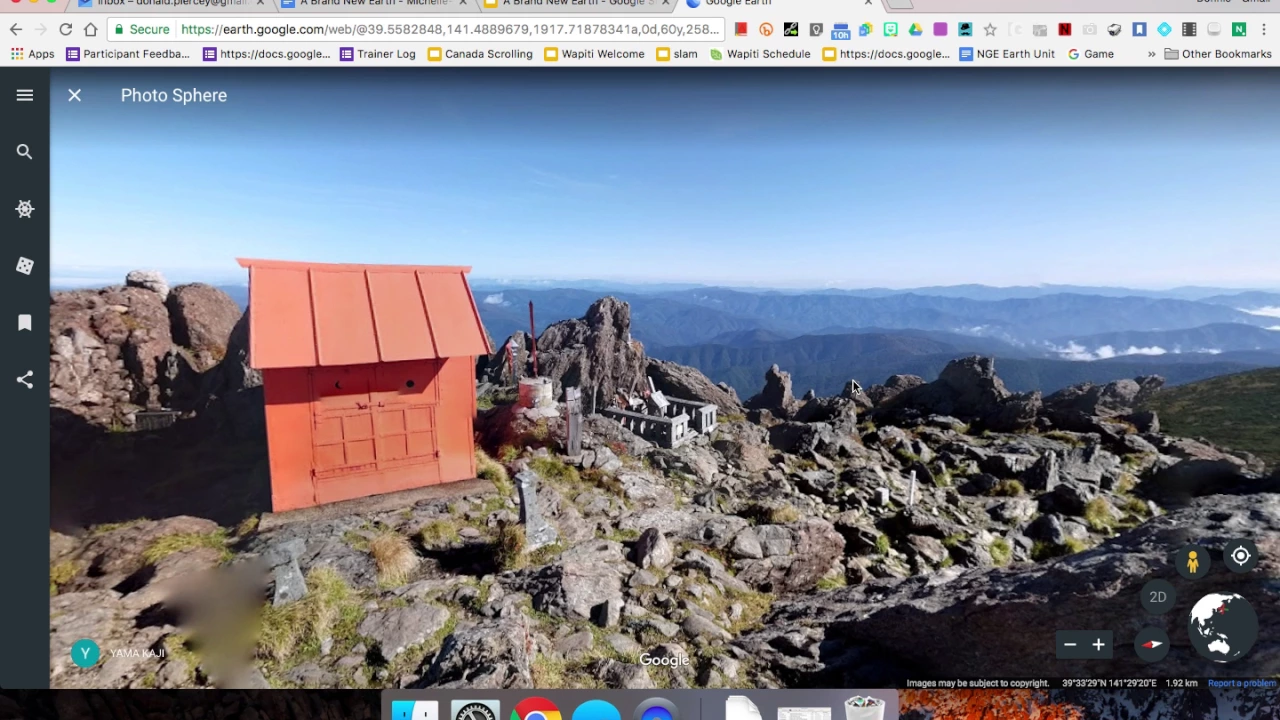Select the Pegman Street View icon
Image resolution: width=1280 pixels, height=720 pixels.
1192,563
